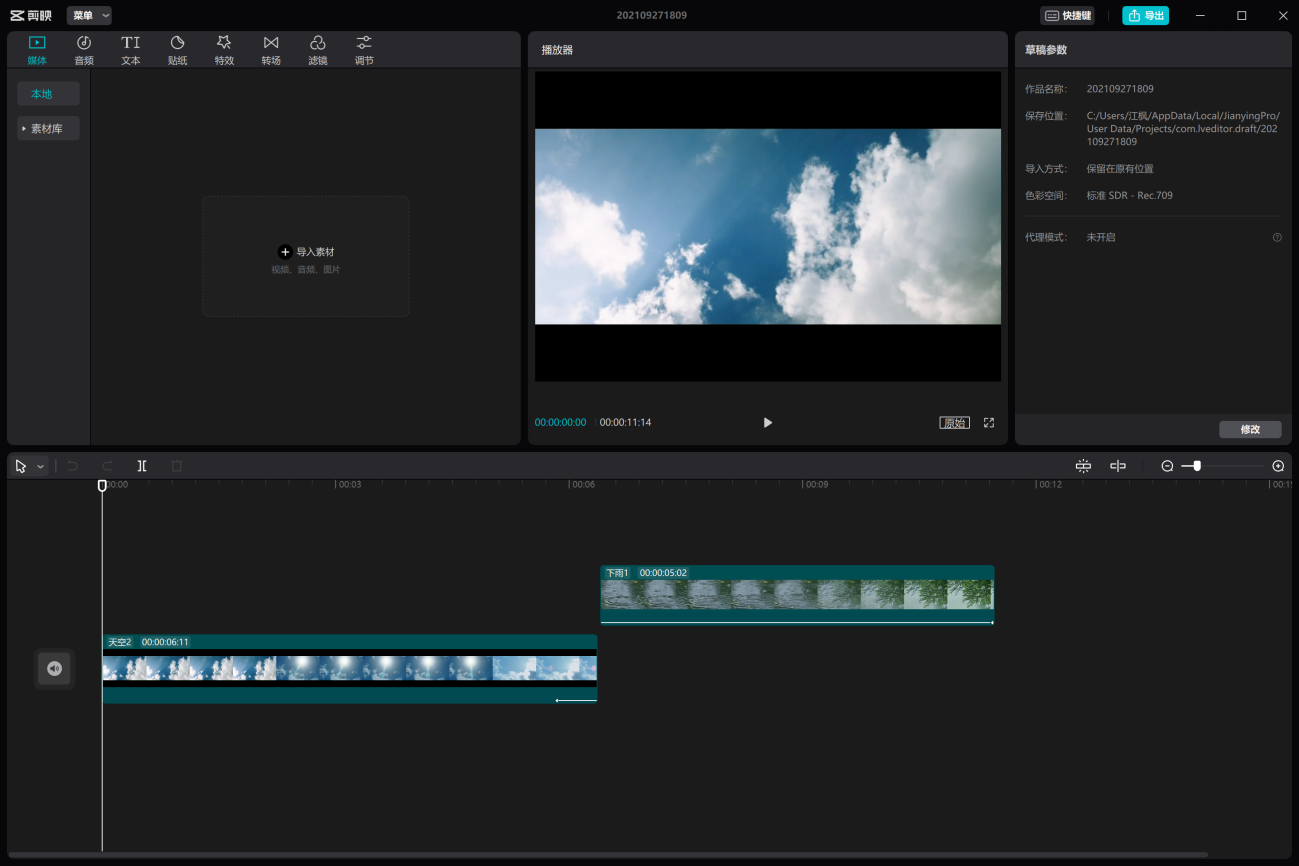Expand the 素材库 material library

pyautogui.click(x=48, y=129)
